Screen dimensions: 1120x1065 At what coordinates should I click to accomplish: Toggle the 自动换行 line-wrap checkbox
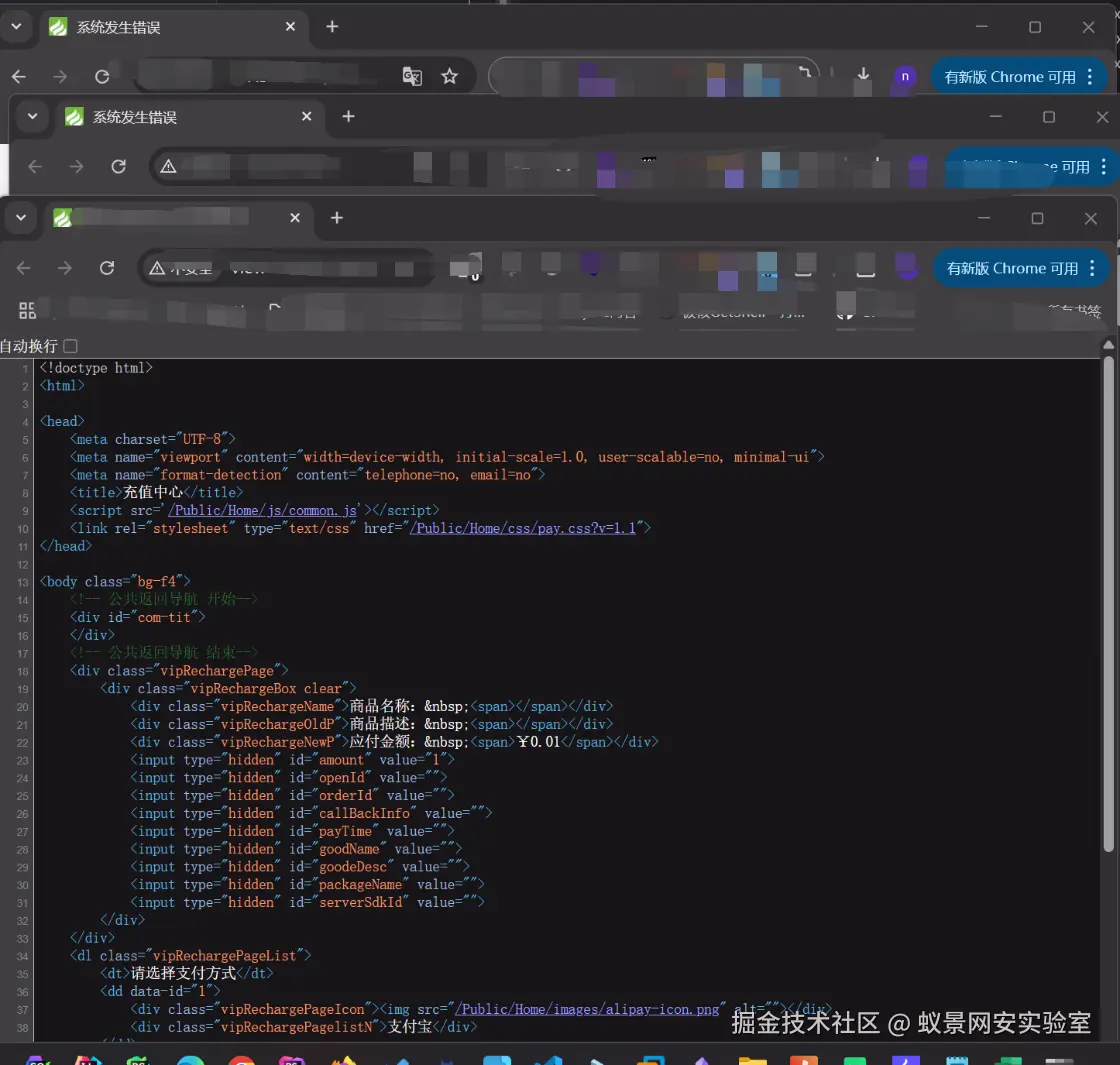(x=70, y=346)
